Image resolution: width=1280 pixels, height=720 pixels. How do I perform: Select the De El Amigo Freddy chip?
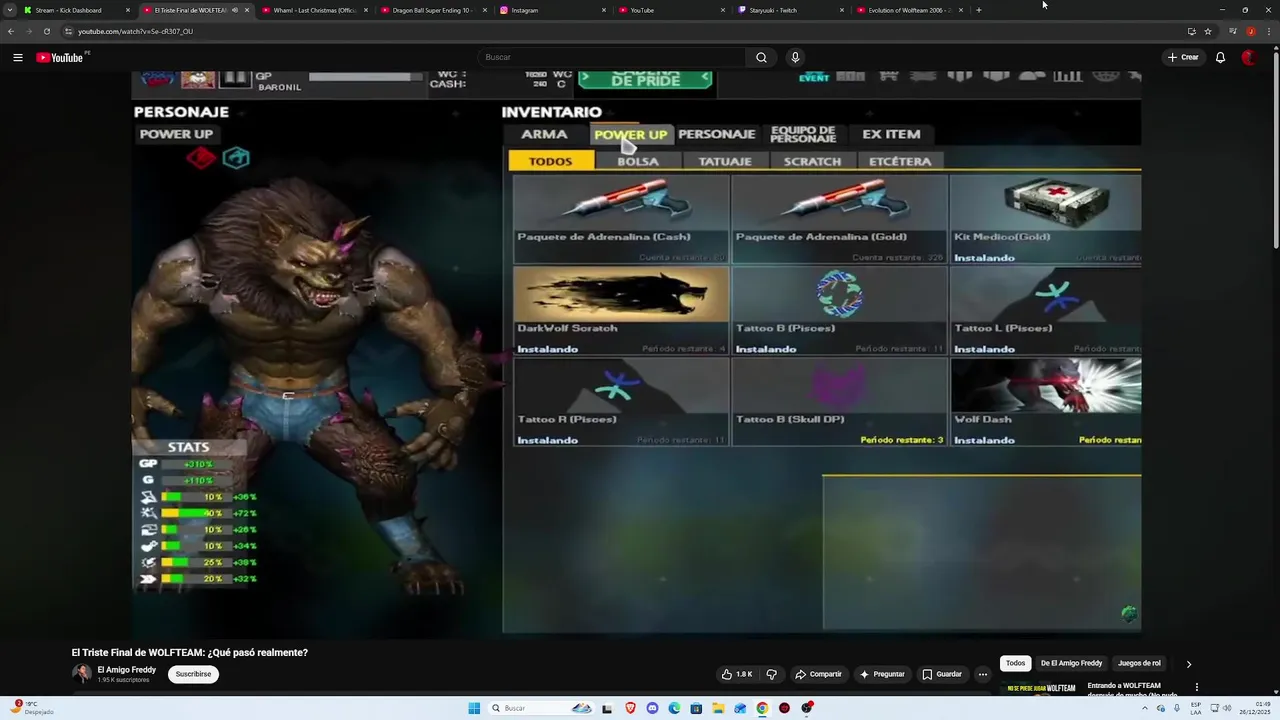pyautogui.click(x=1071, y=663)
